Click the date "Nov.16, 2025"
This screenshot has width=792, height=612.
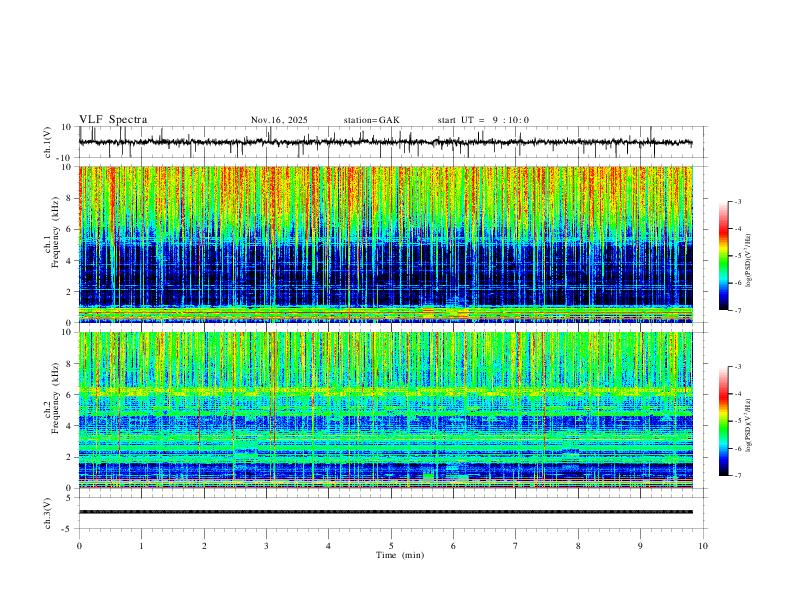[x=279, y=120]
